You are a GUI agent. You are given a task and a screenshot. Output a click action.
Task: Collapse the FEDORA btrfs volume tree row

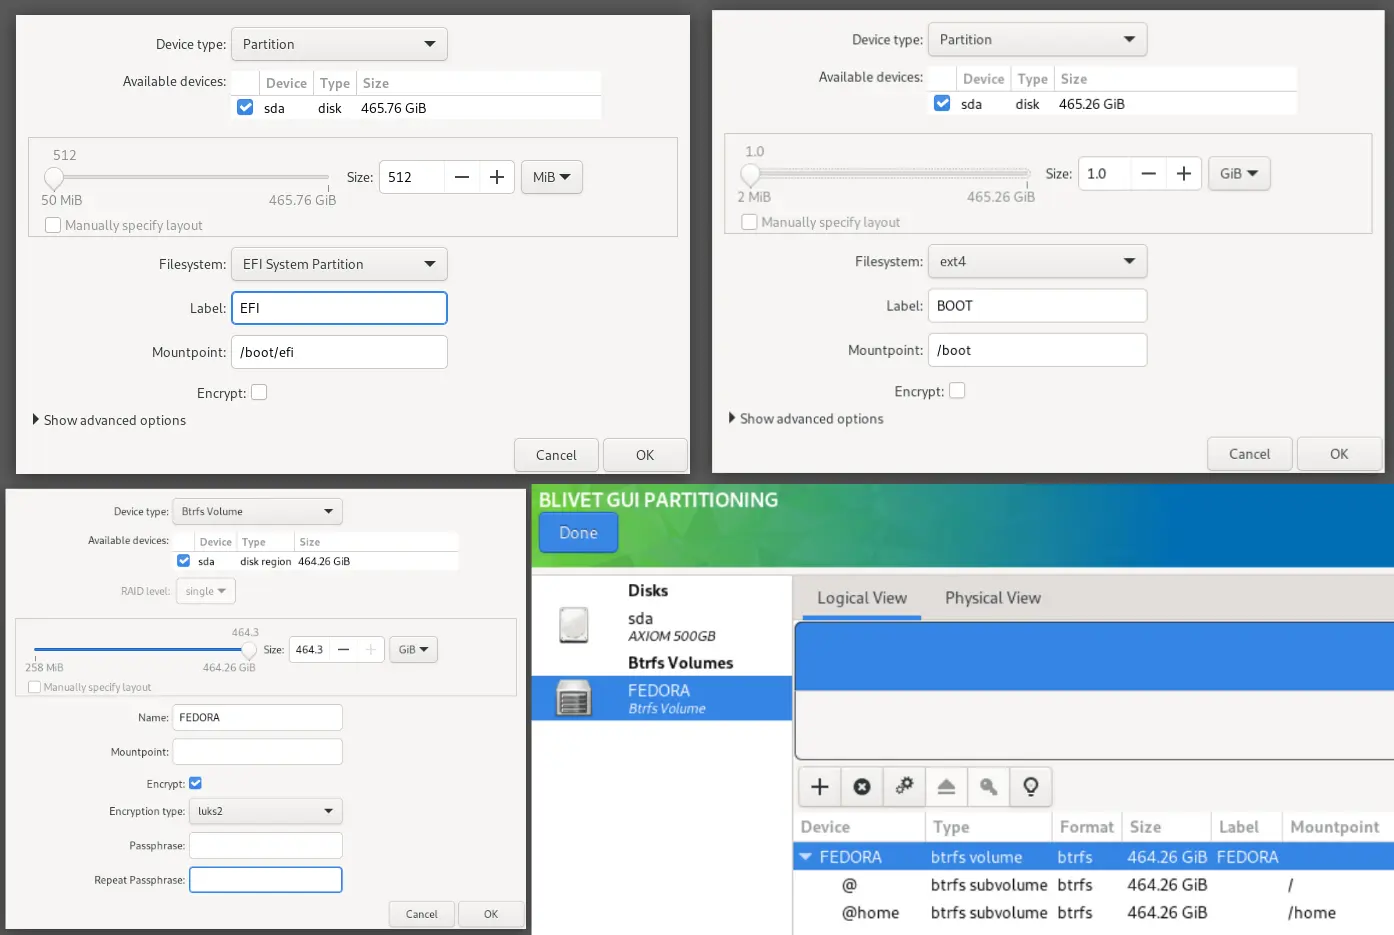coord(805,857)
